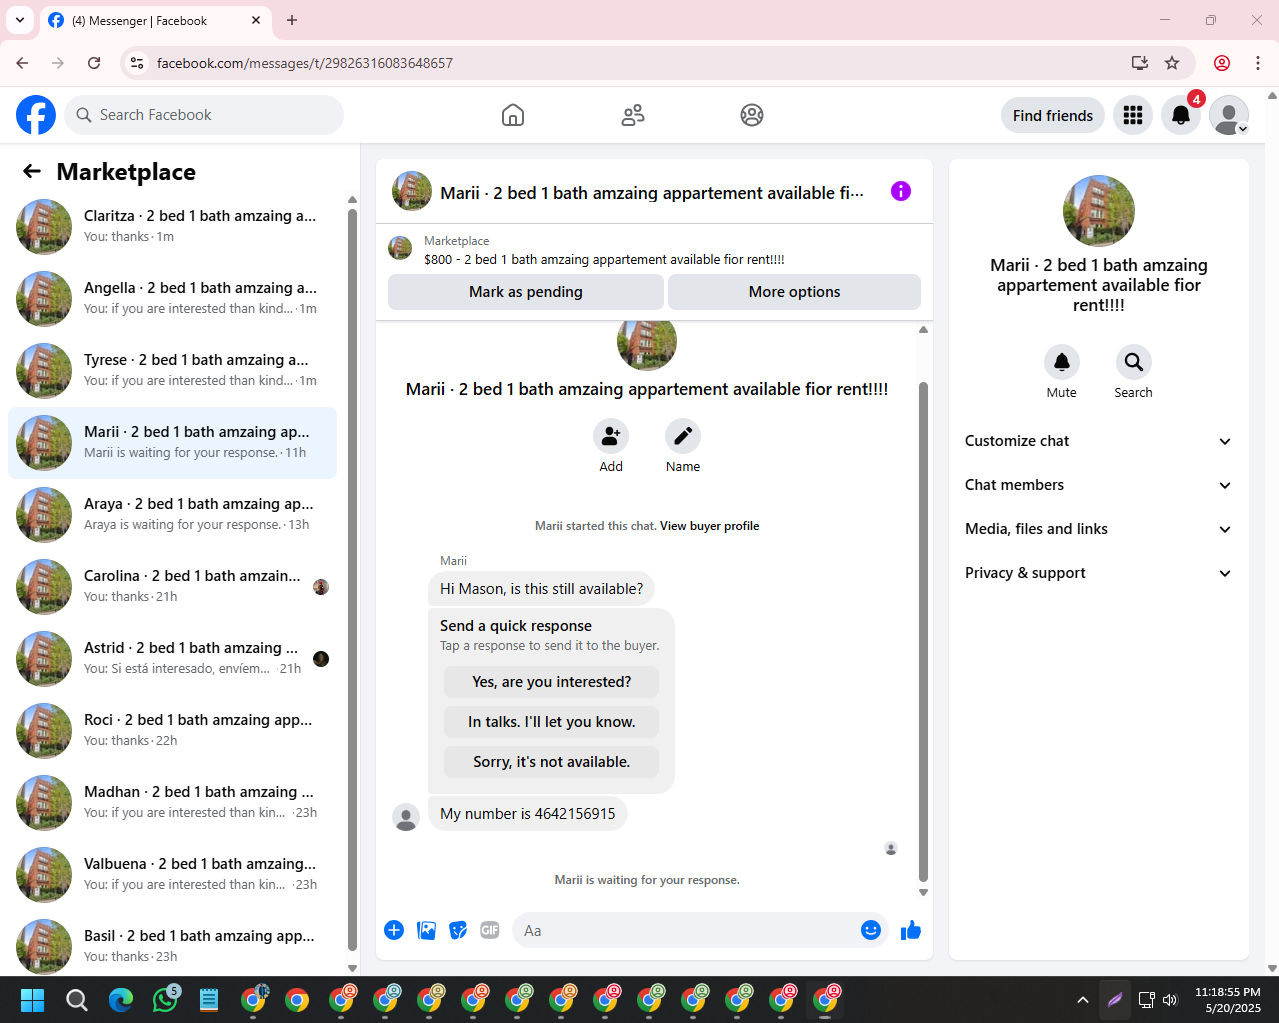Attach a photo file in composer
Screen dimensions: 1279x1023
pos(426,930)
